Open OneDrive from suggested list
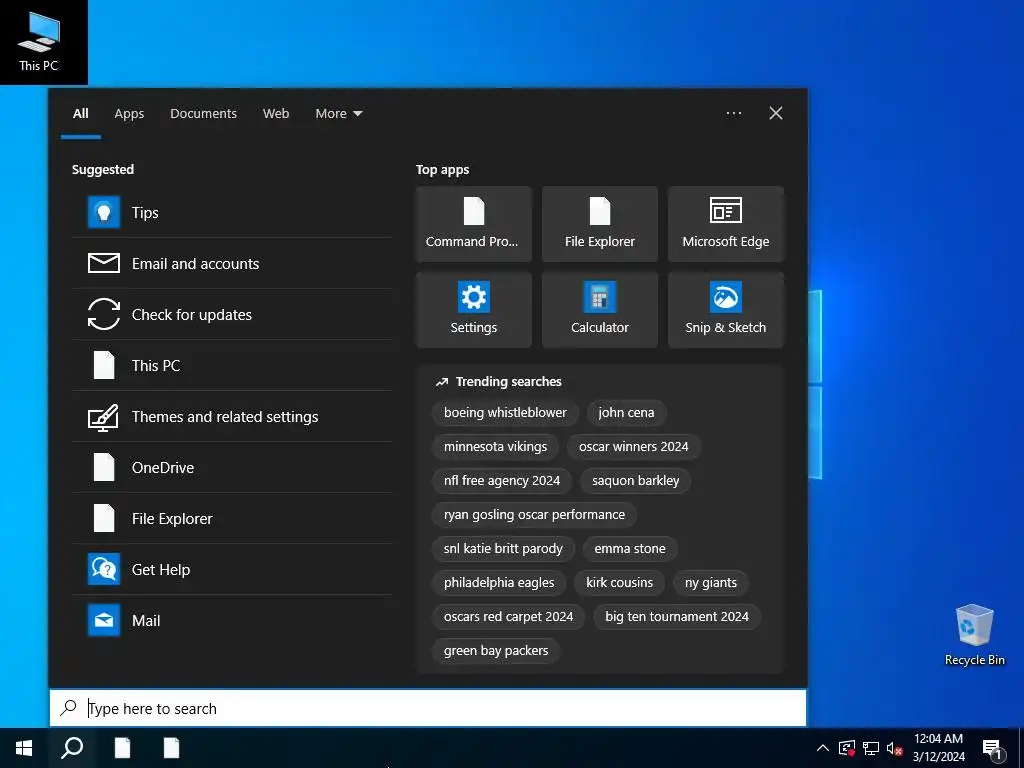This screenshot has height=768, width=1024. pos(232,467)
